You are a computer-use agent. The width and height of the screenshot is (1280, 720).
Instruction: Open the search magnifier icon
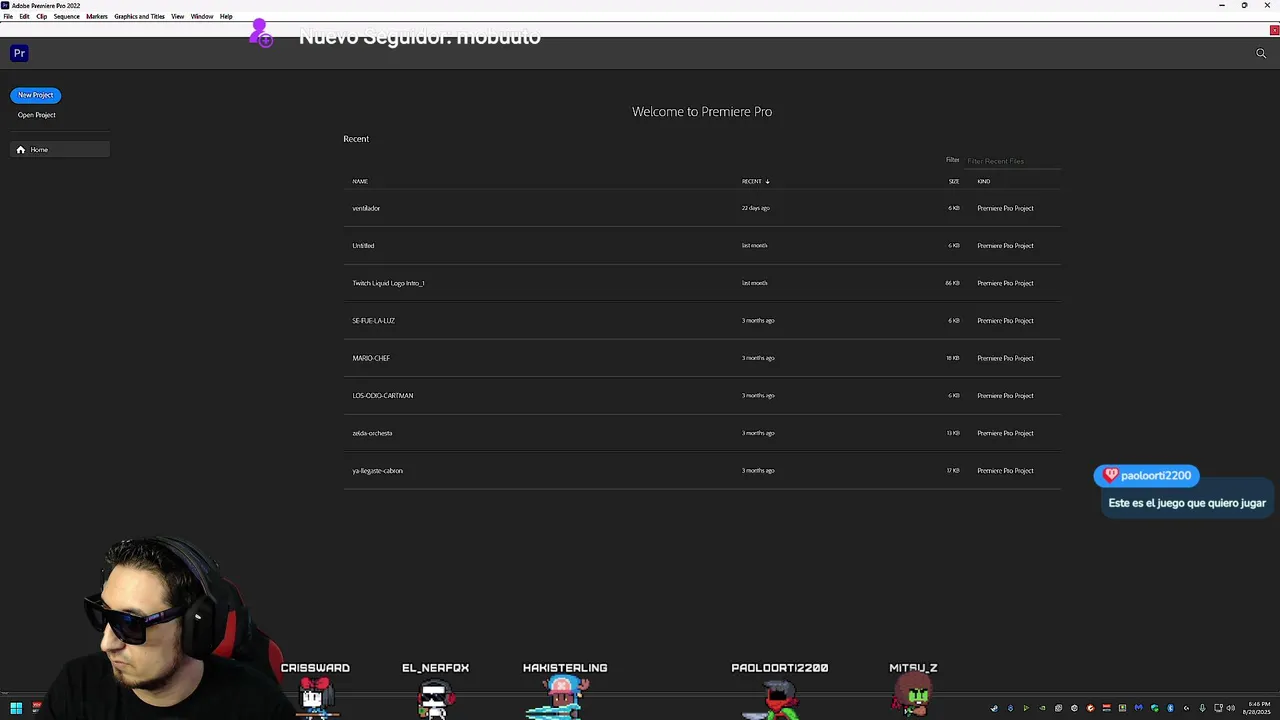tap(1261, 53)
